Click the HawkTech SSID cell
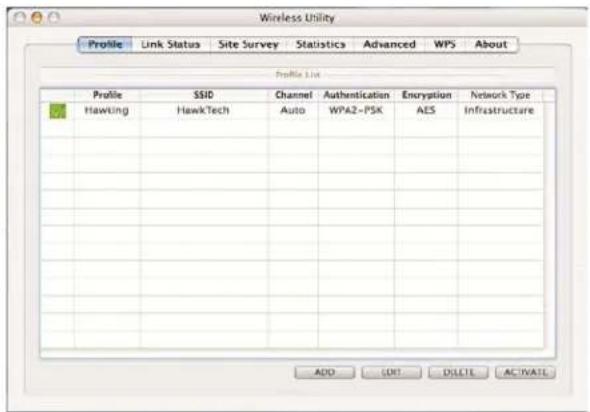The width and height of the screenshot is (590, 412). pyautogui.click(x=204, y=111)
